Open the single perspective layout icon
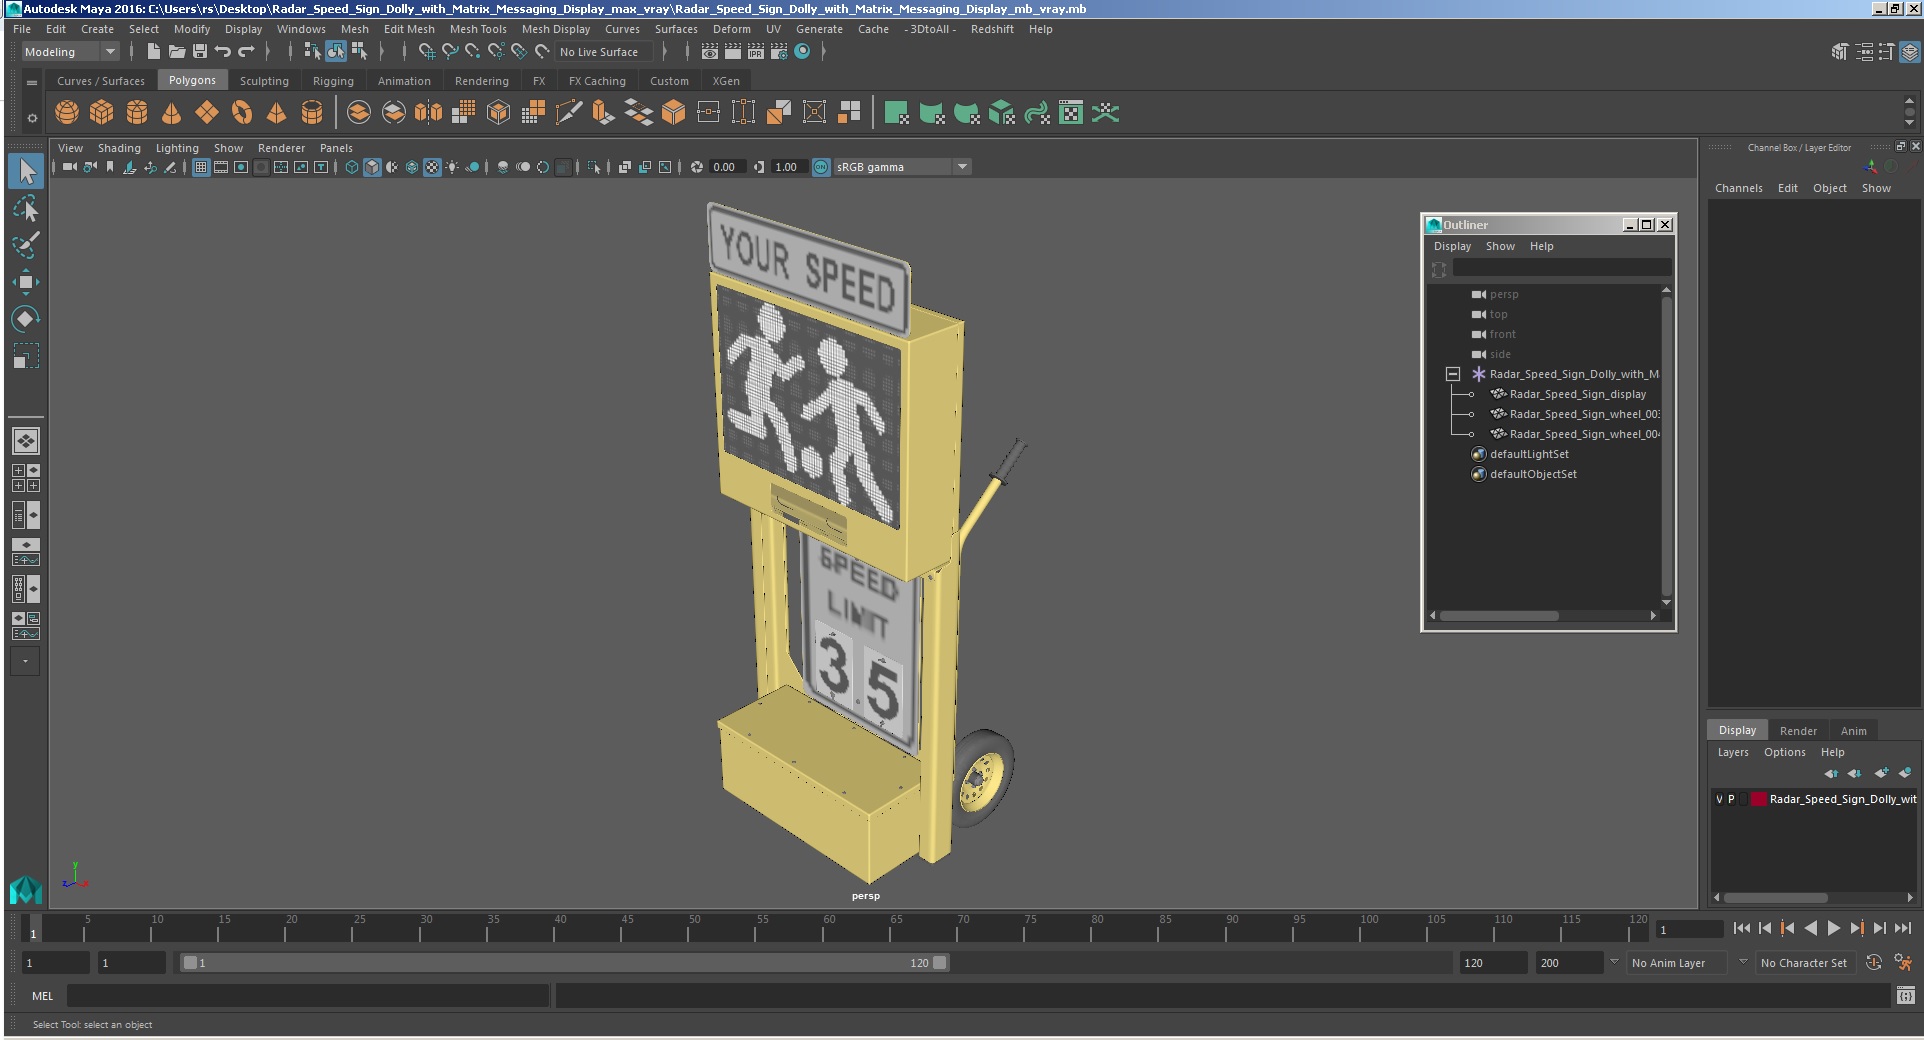This screenshot has width=1924, height=1040. tap(26, 440)
